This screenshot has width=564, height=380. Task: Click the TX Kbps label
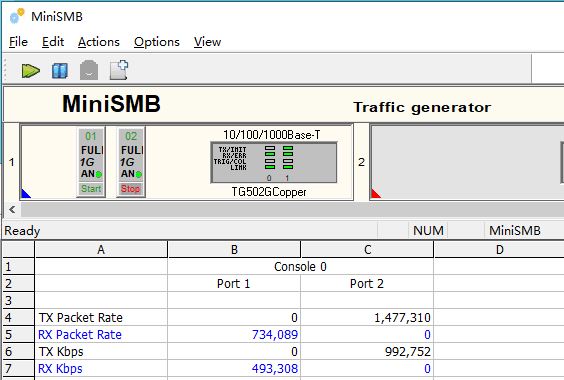(61, 351)
